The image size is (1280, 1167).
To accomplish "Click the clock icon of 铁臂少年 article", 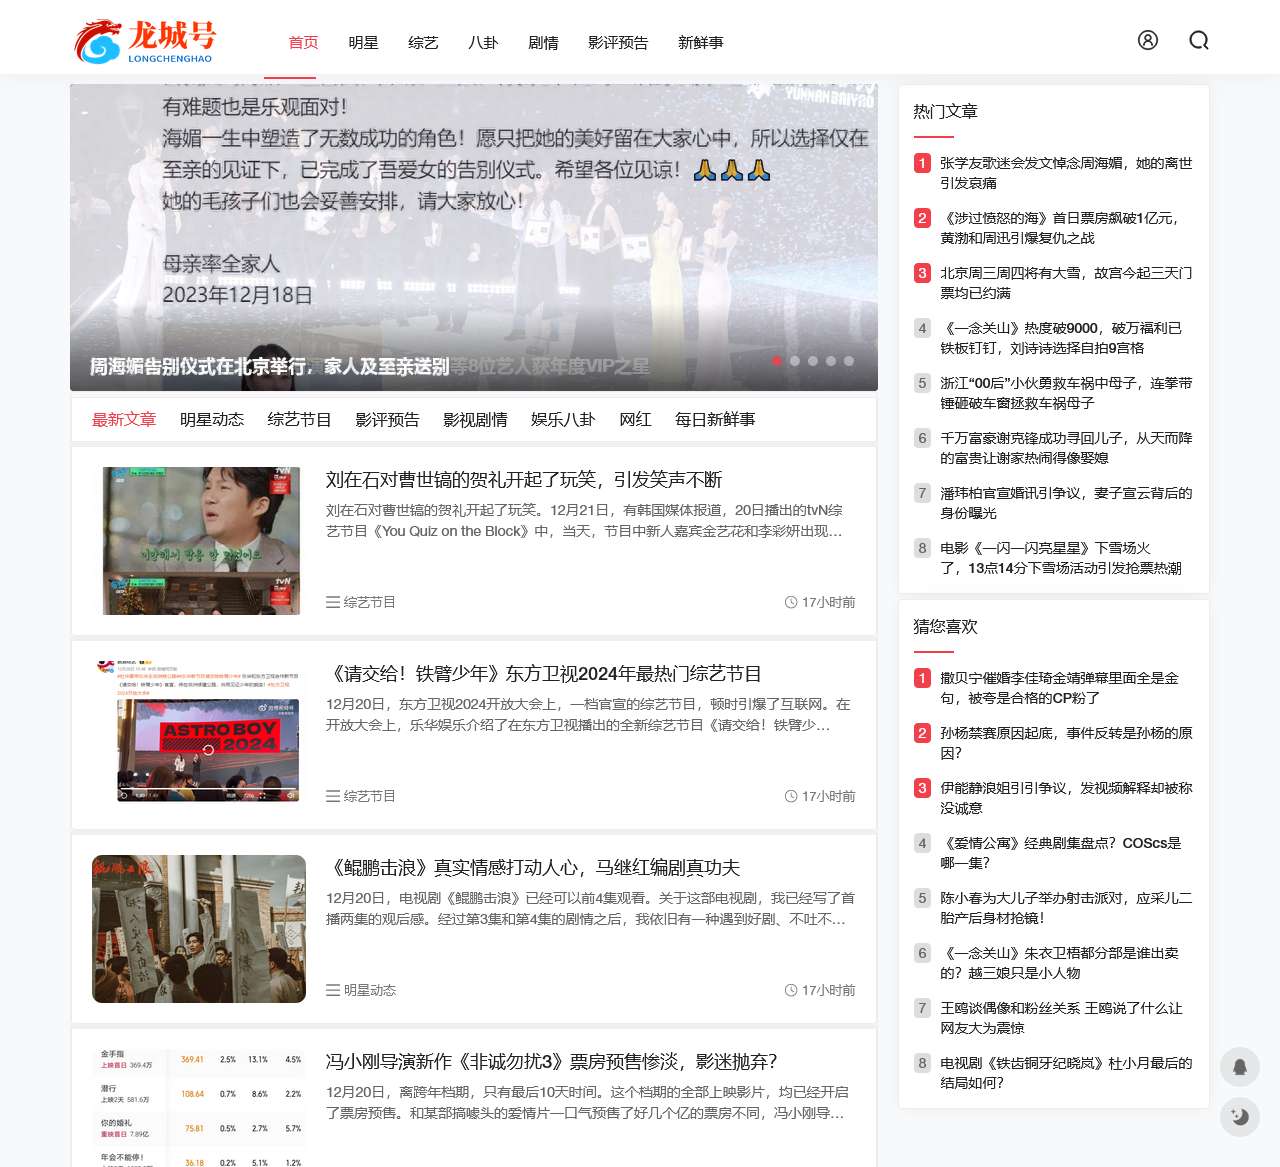I will 791,796.
